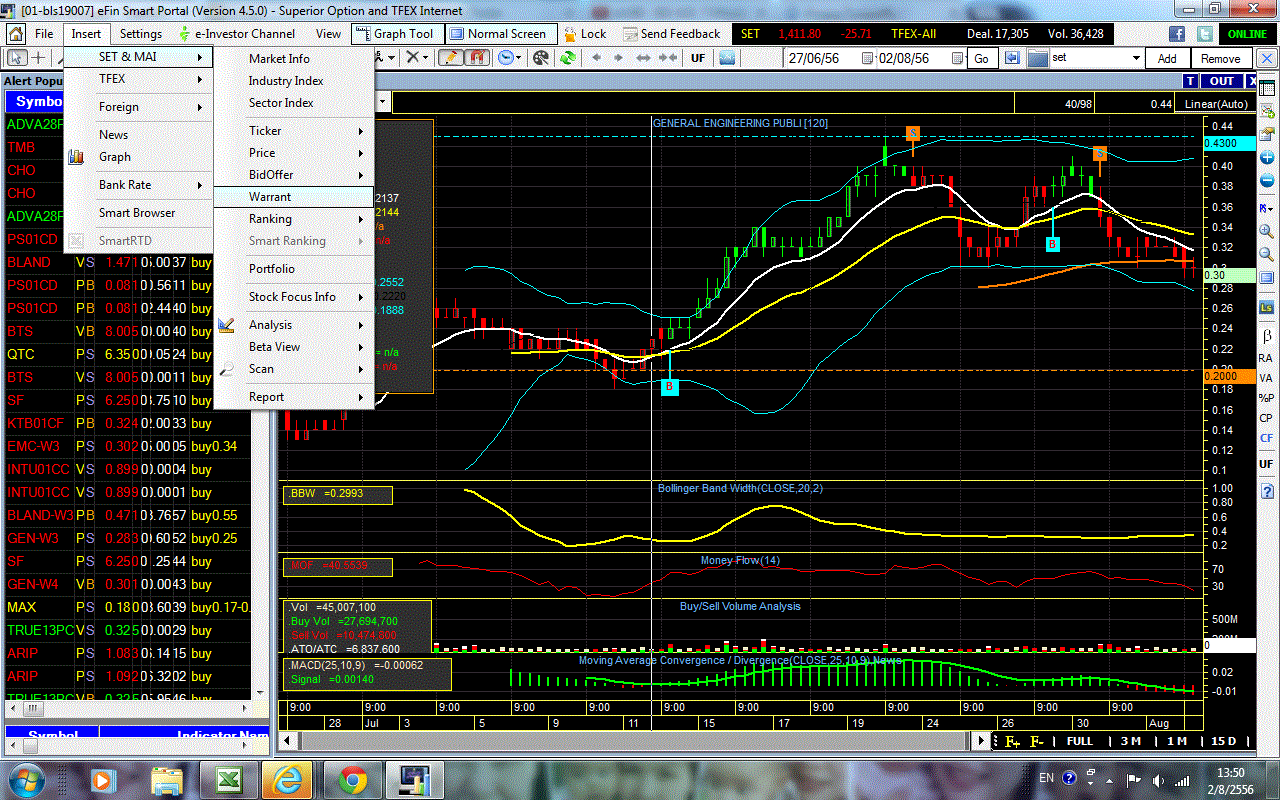This screenshot has width=1280, height=800.
Task: Open Internet Explorer from the taskbar
Action: tap(289, 779)
